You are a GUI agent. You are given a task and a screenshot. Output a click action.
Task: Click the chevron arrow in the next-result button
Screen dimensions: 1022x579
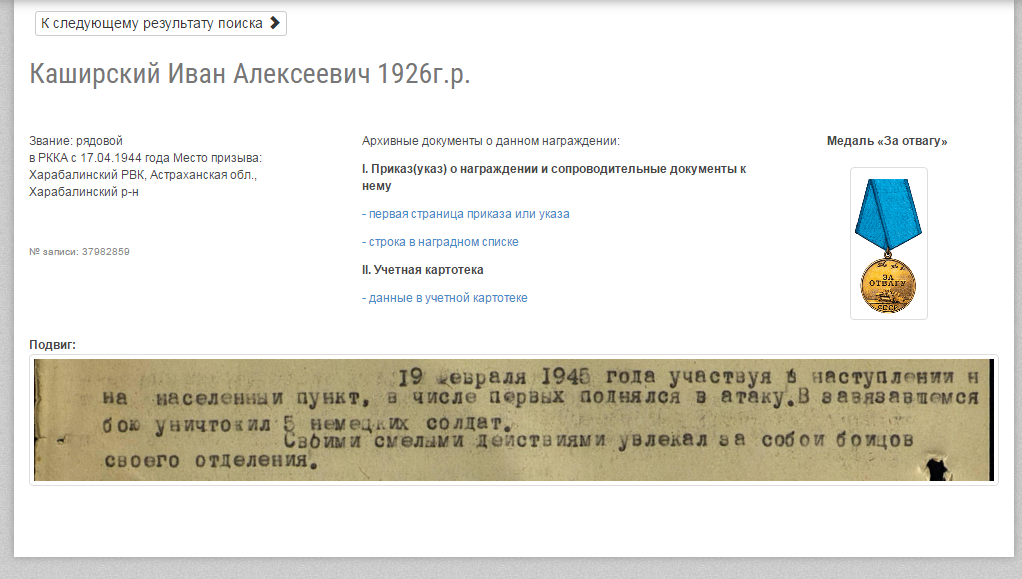[x=275, y=23]
